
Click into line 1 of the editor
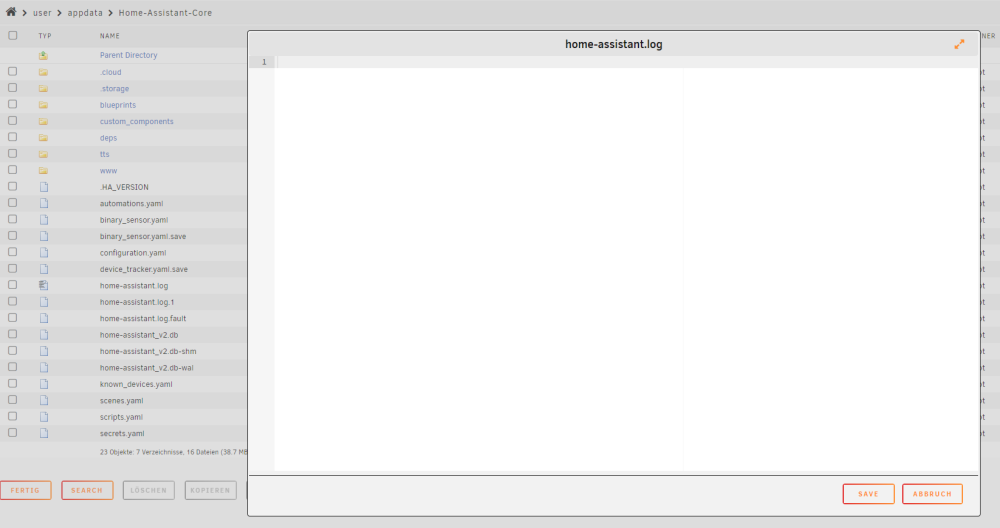pyautogui.click(x=626, y=62)
